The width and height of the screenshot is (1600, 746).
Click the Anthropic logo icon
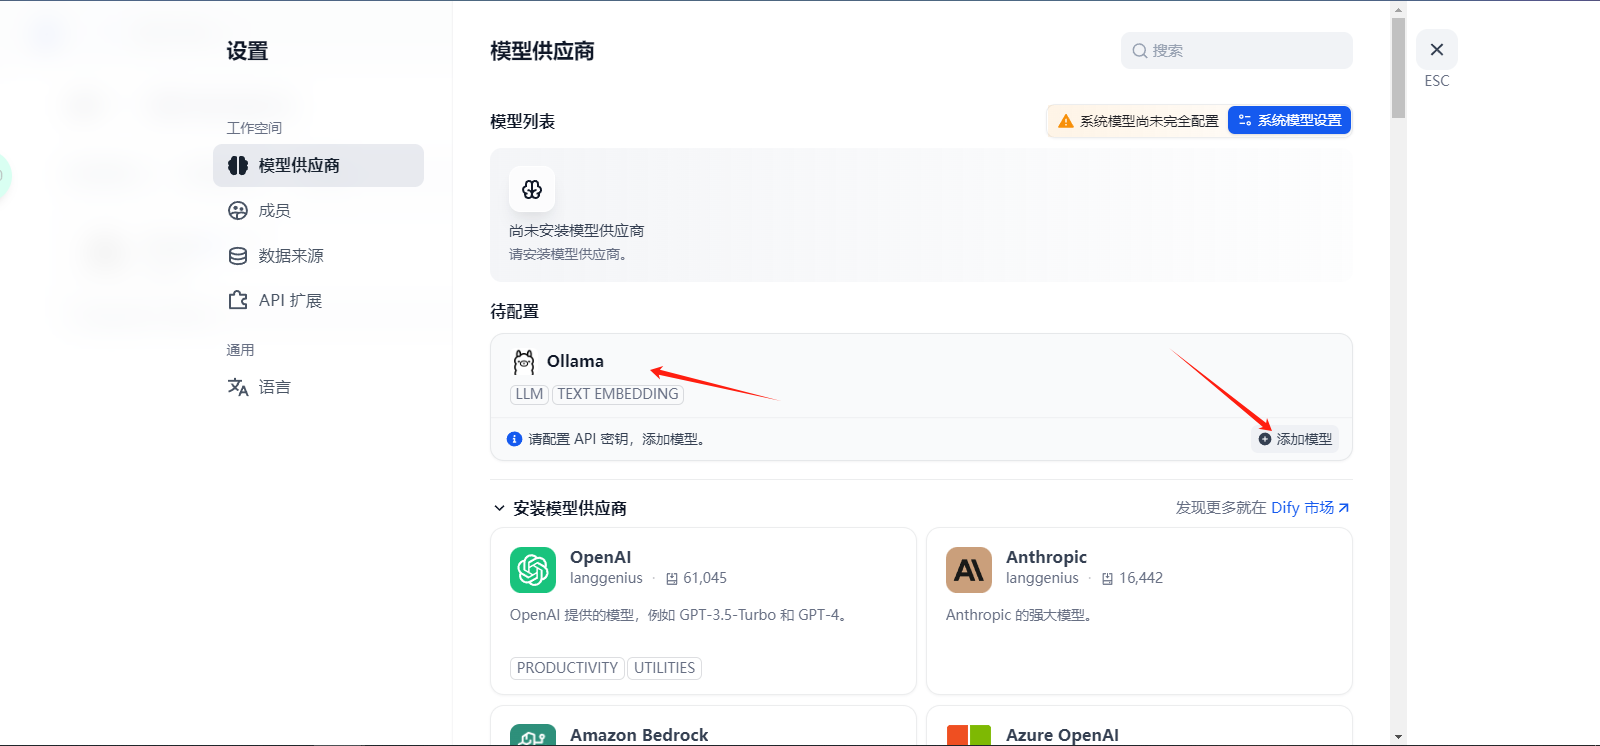click(968, 570)
